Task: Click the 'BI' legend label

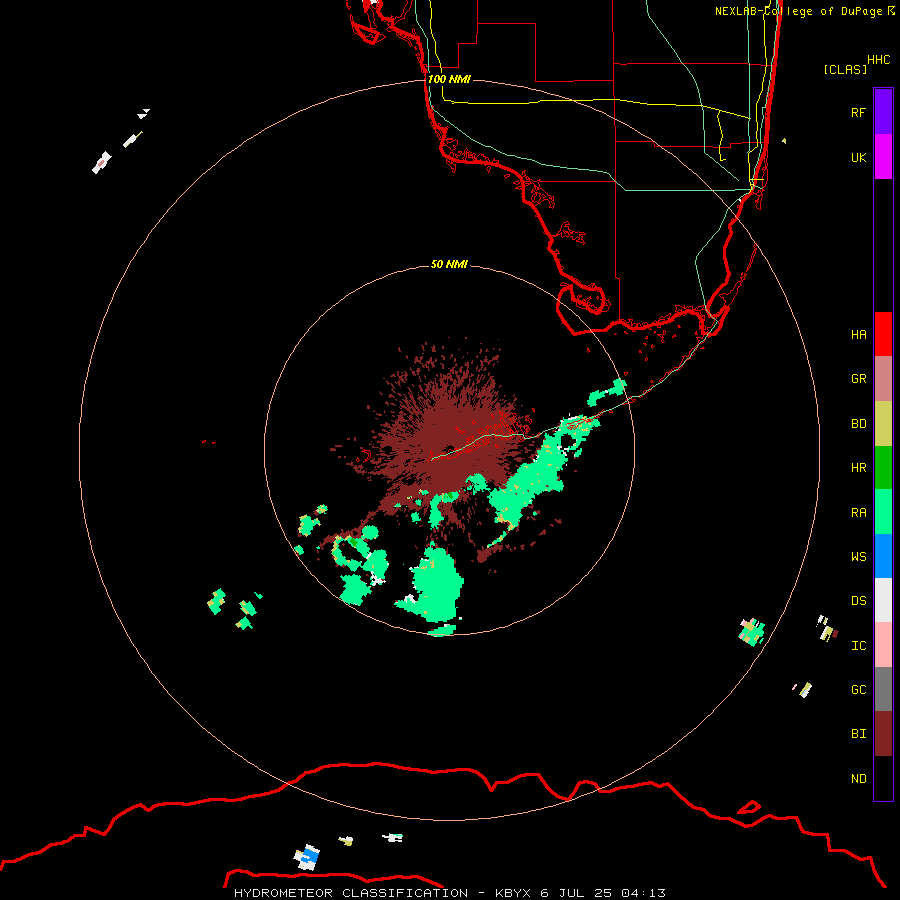Action: point(858,734)
